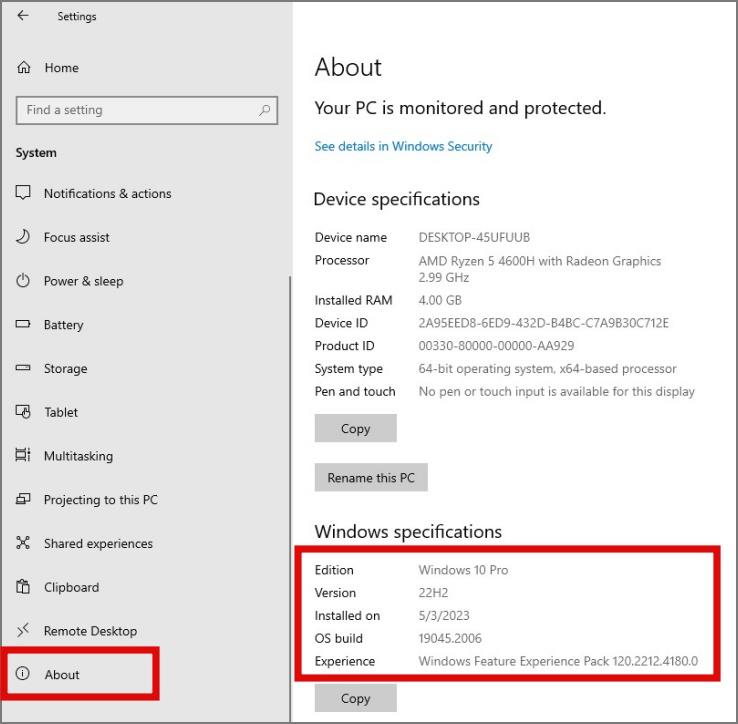Go back with the arrow icon
Screen dimensions: 738x724
23,16
